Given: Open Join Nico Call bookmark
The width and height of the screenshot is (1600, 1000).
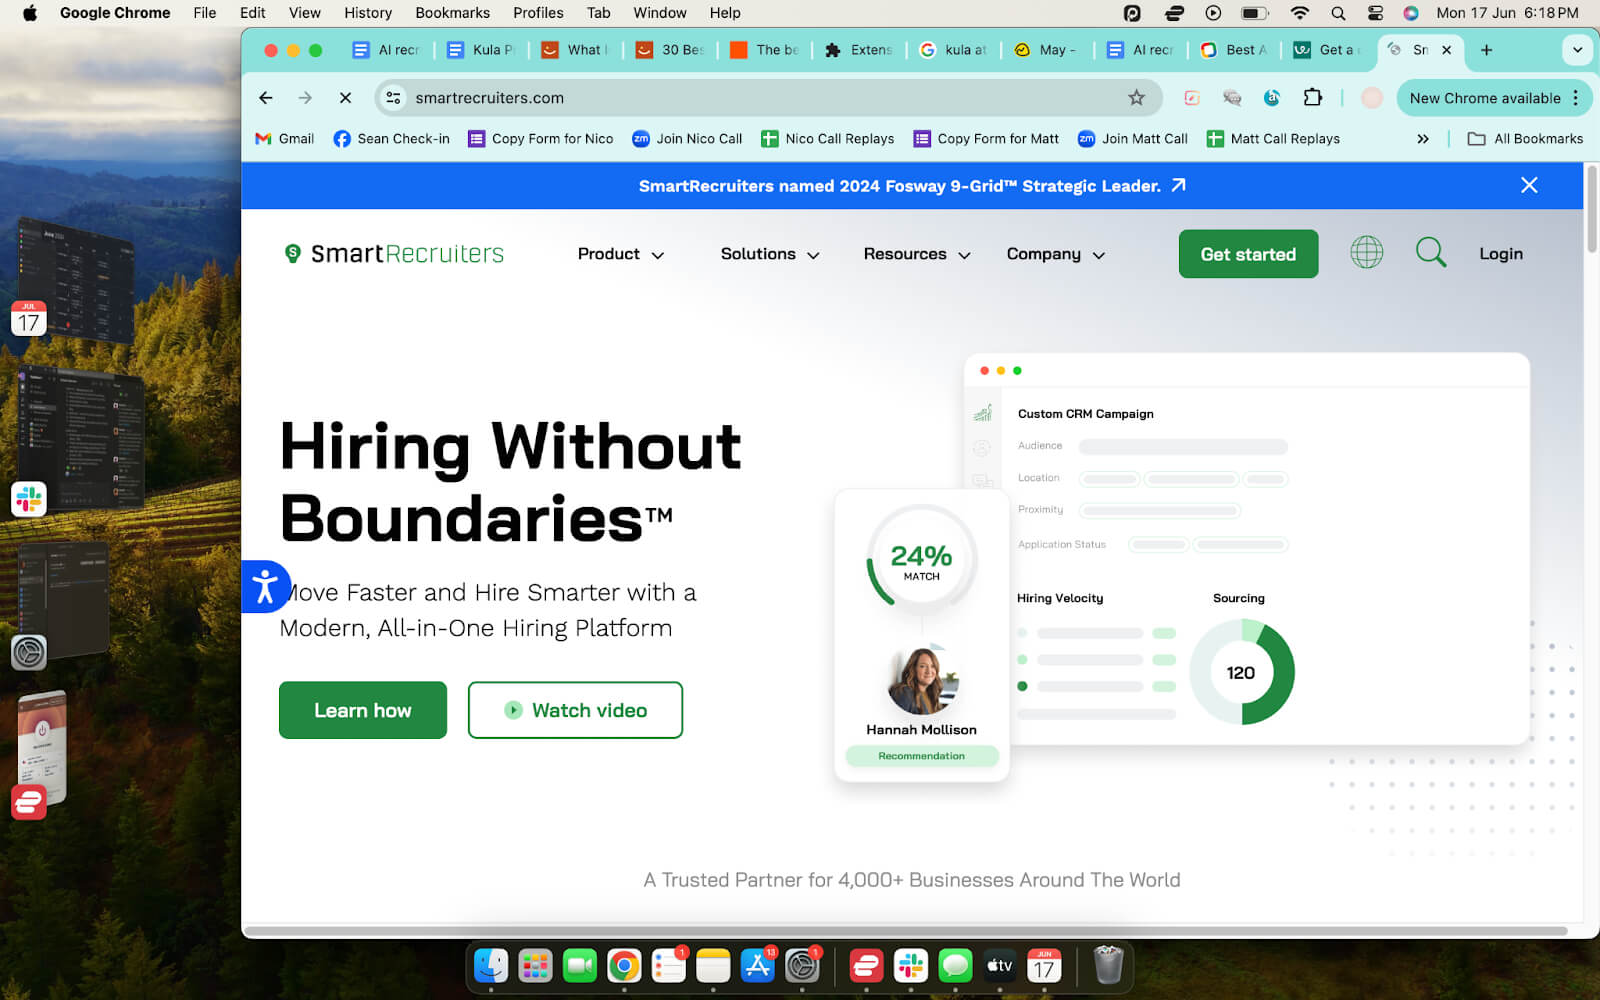Looking at the screenshot, I should coord(687,139).
